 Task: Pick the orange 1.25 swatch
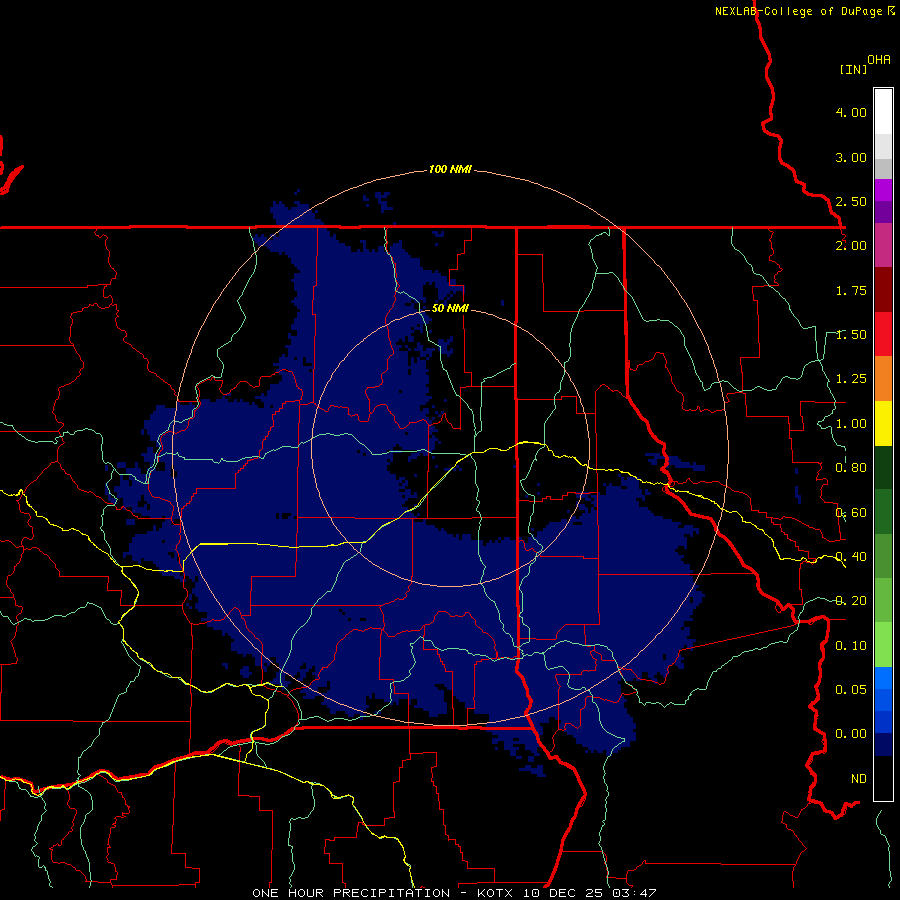pyautogui.click(x=883, y=379)
